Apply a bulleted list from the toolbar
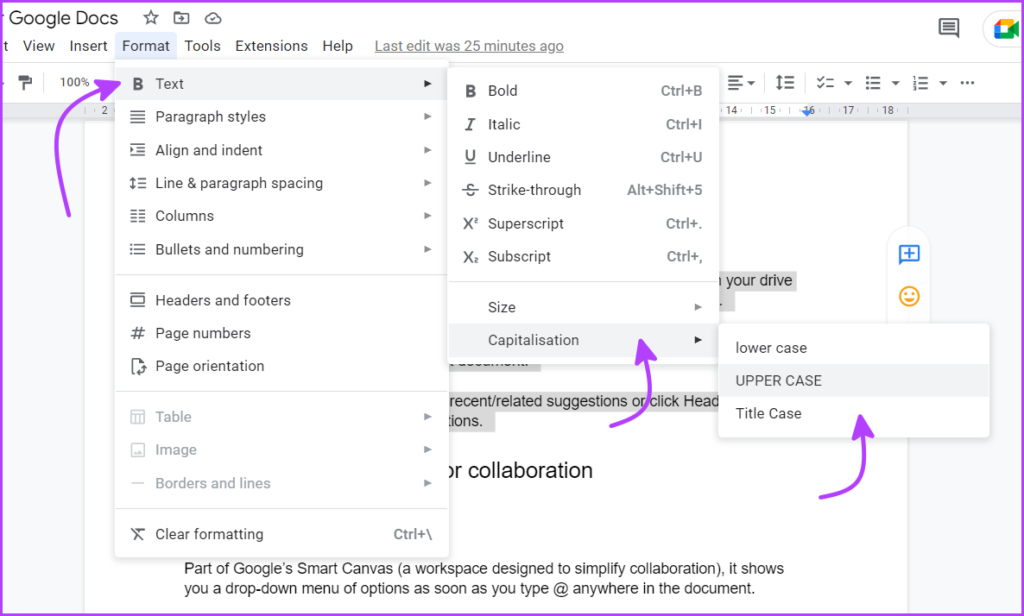The image size is (1024, 616). point(873,83)
